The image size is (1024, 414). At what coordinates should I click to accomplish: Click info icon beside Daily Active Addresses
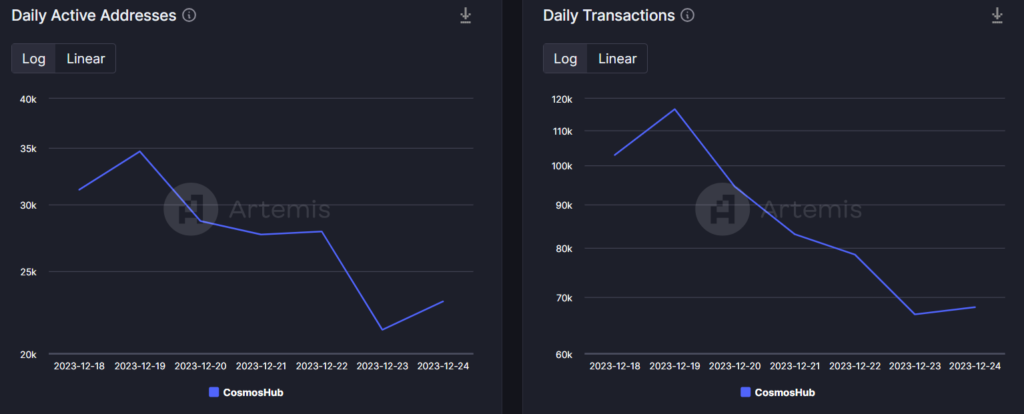190,16
